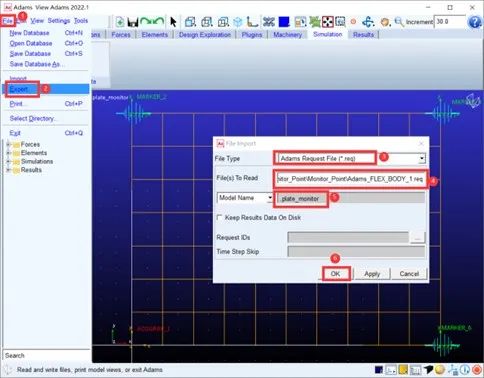484x378 pixels.
Task: Click the red-bordered fit view icon
Action: pos(328,22)
